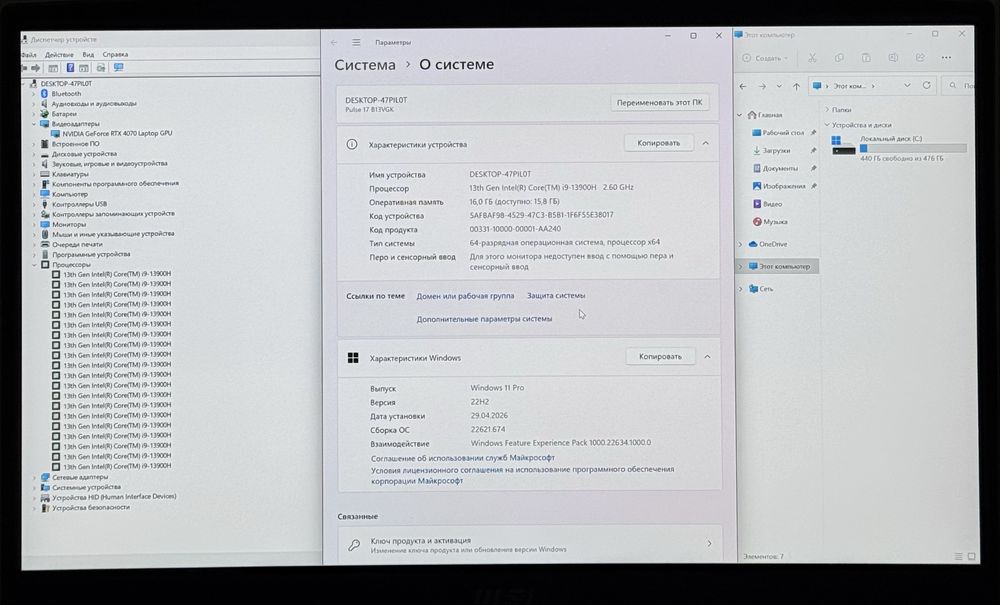The image size is (1000, 605).
Task: Select DESKTOP-47PIL0T root node in Device Manager
Action: (66, 84)
